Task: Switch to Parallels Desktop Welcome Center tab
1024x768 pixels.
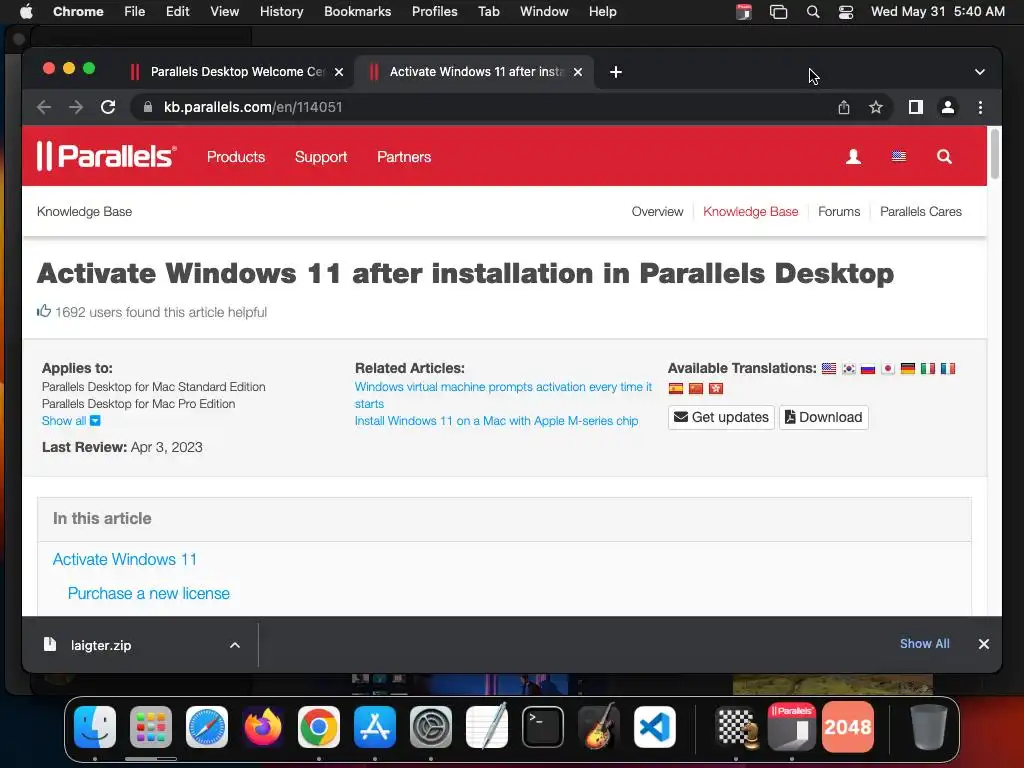Action: [x=236, y=72]
